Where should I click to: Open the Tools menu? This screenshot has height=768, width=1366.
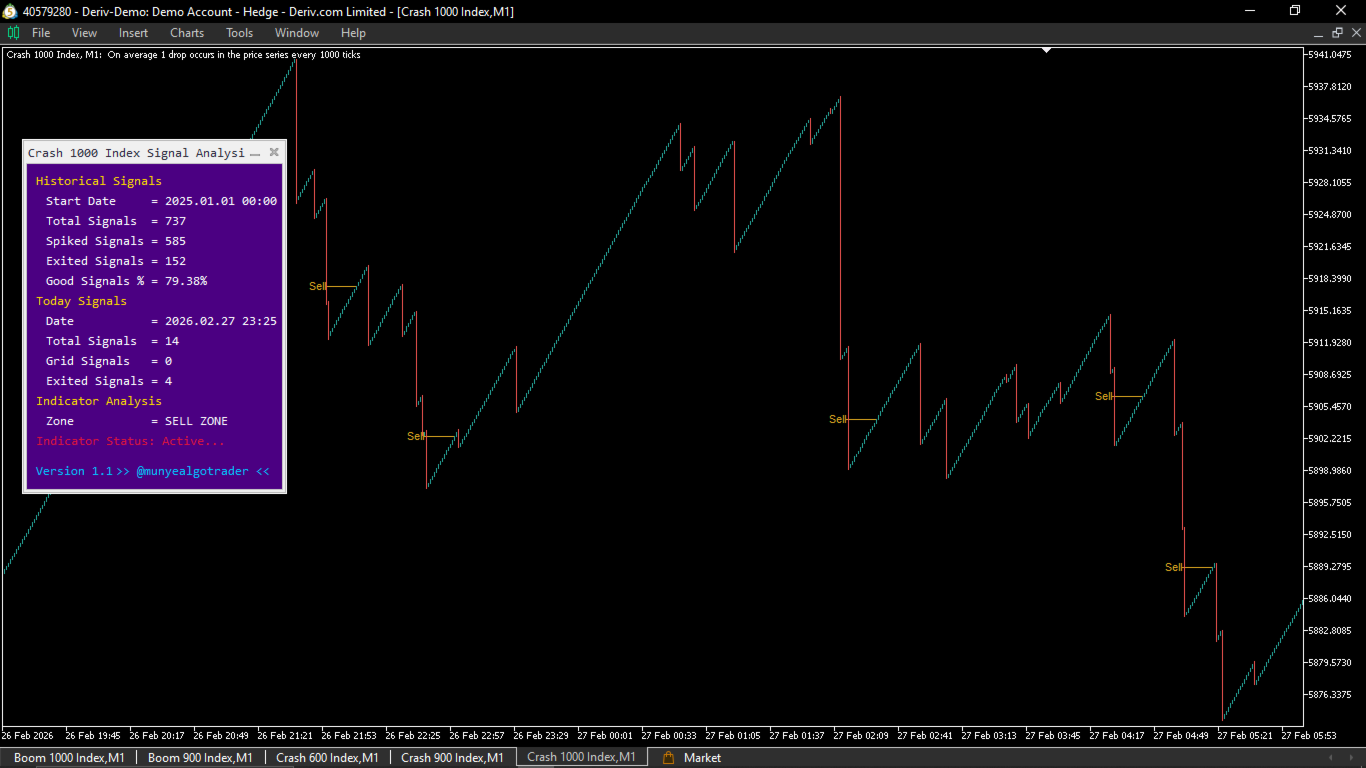tap(239, 33)
